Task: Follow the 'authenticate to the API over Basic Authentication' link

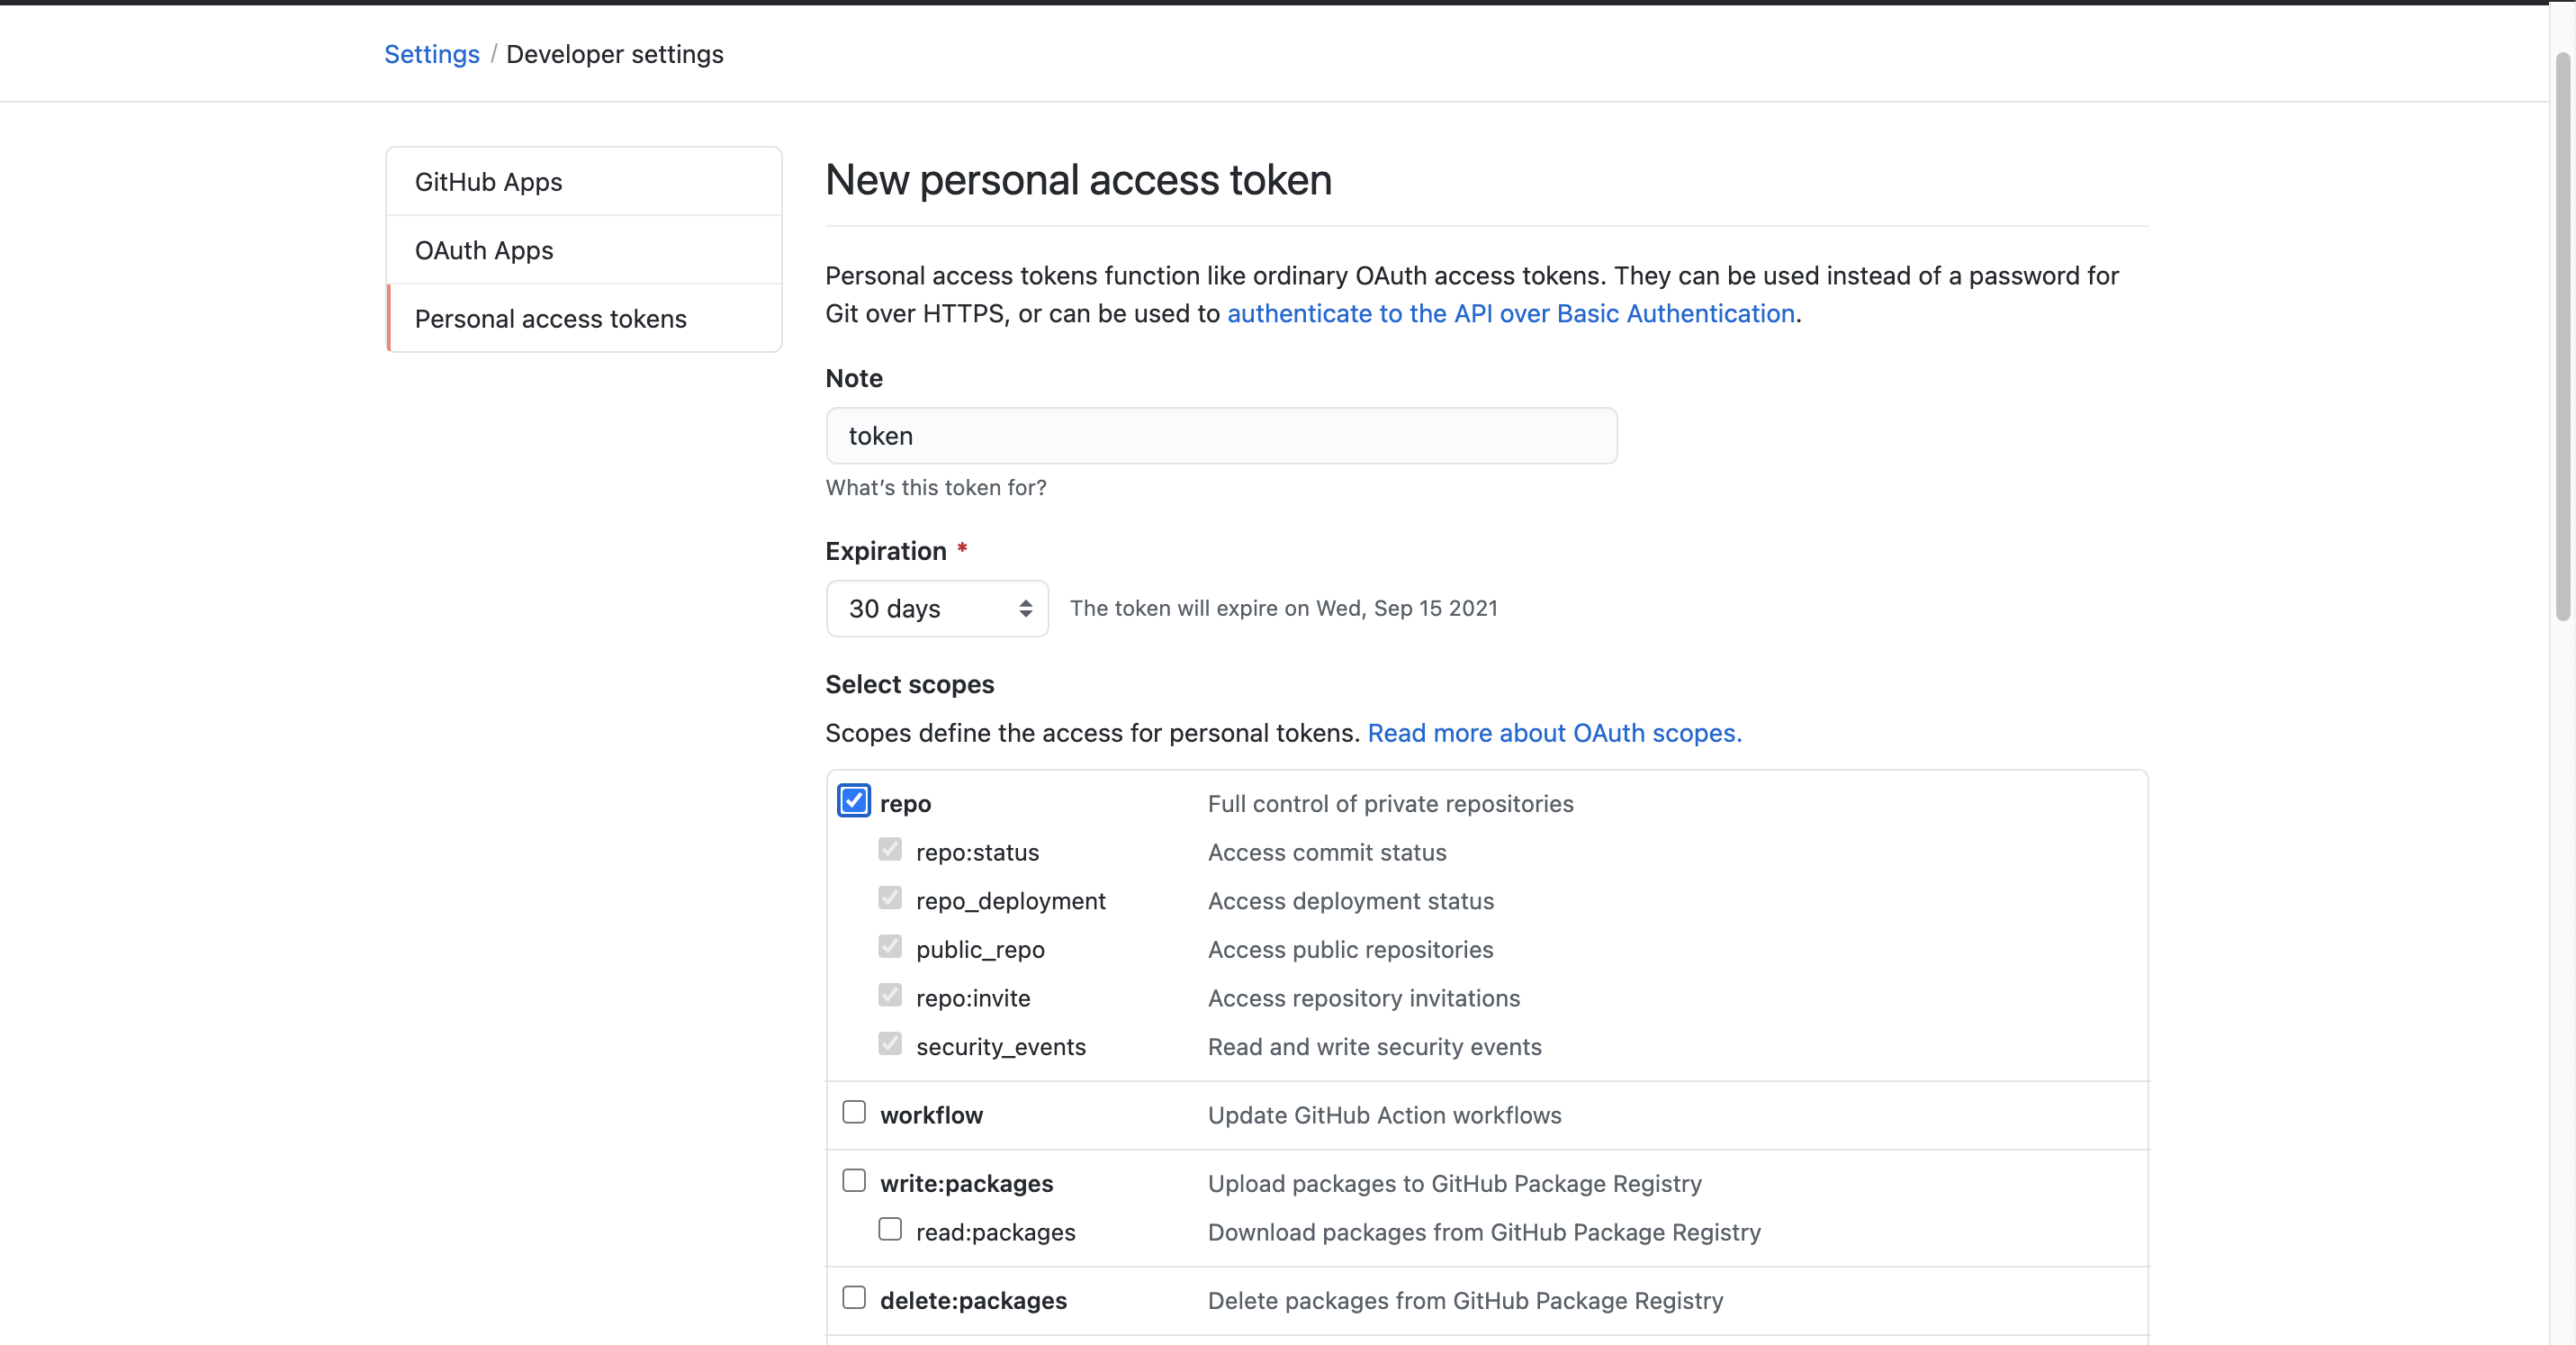Action: tap(1510, 313)
